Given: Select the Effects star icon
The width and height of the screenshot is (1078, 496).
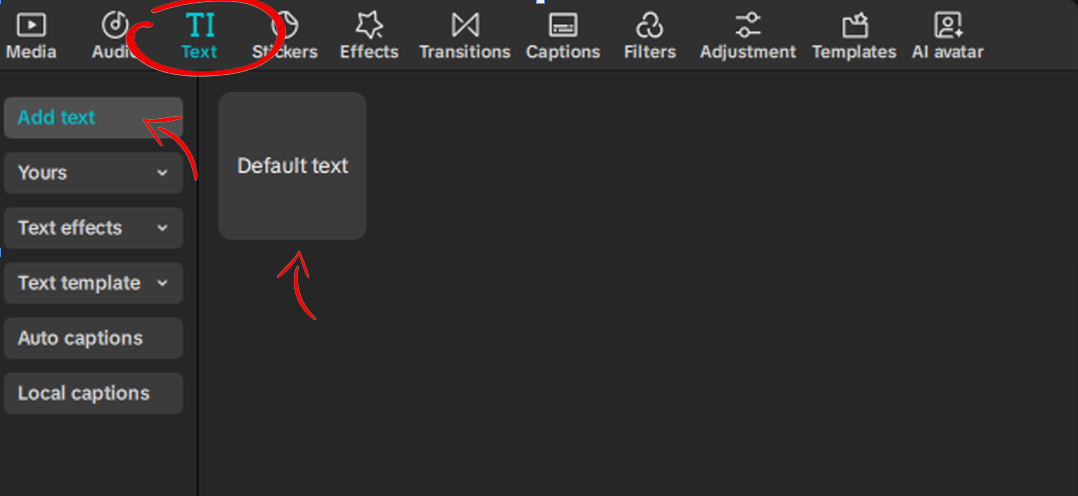Looking at the screenshot, I should point(369,26).
